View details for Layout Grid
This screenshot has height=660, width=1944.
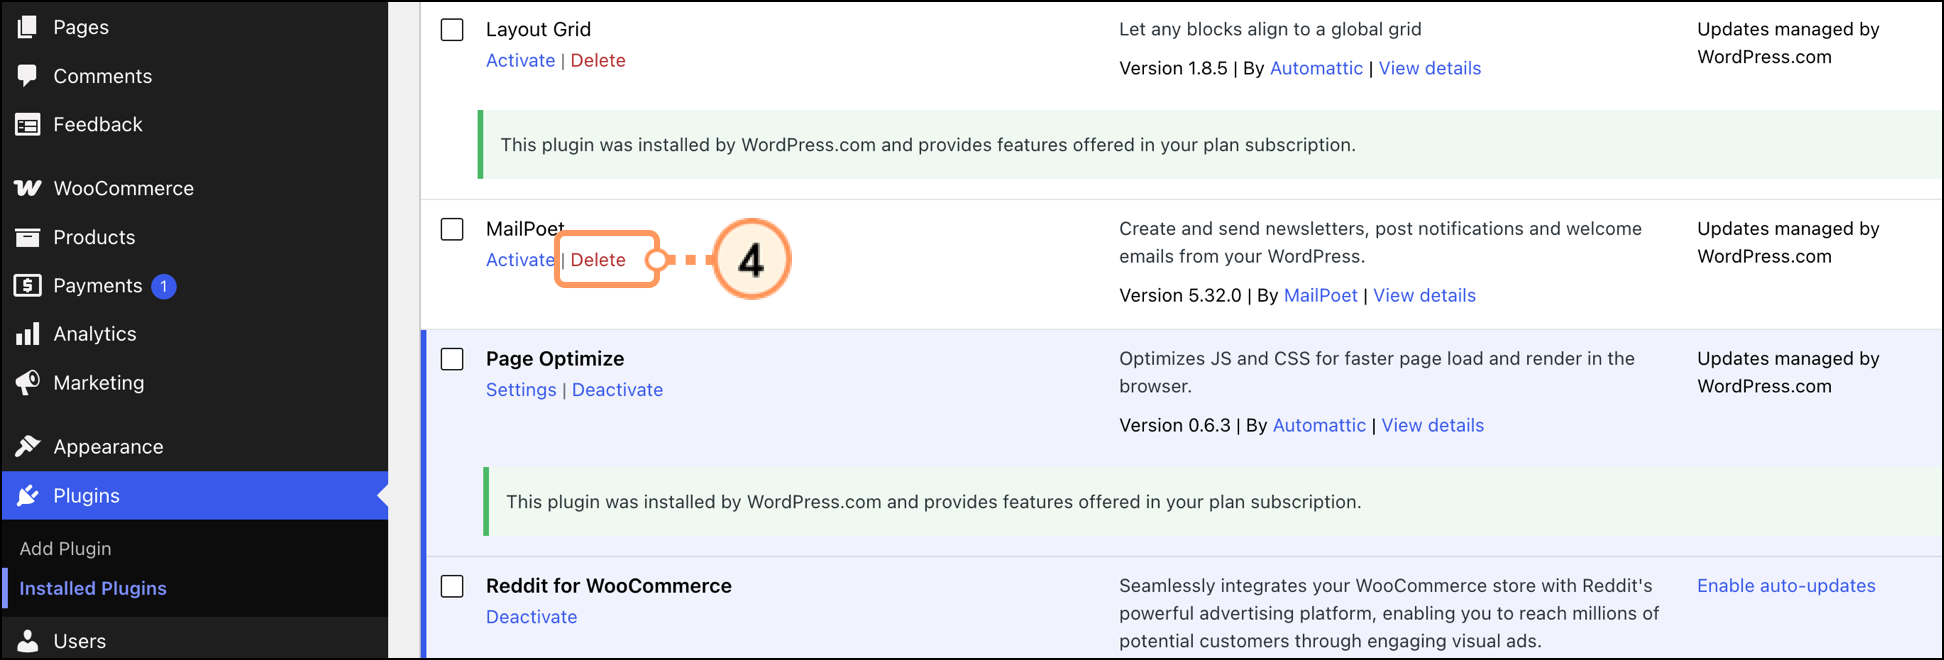coord(1430,68)
